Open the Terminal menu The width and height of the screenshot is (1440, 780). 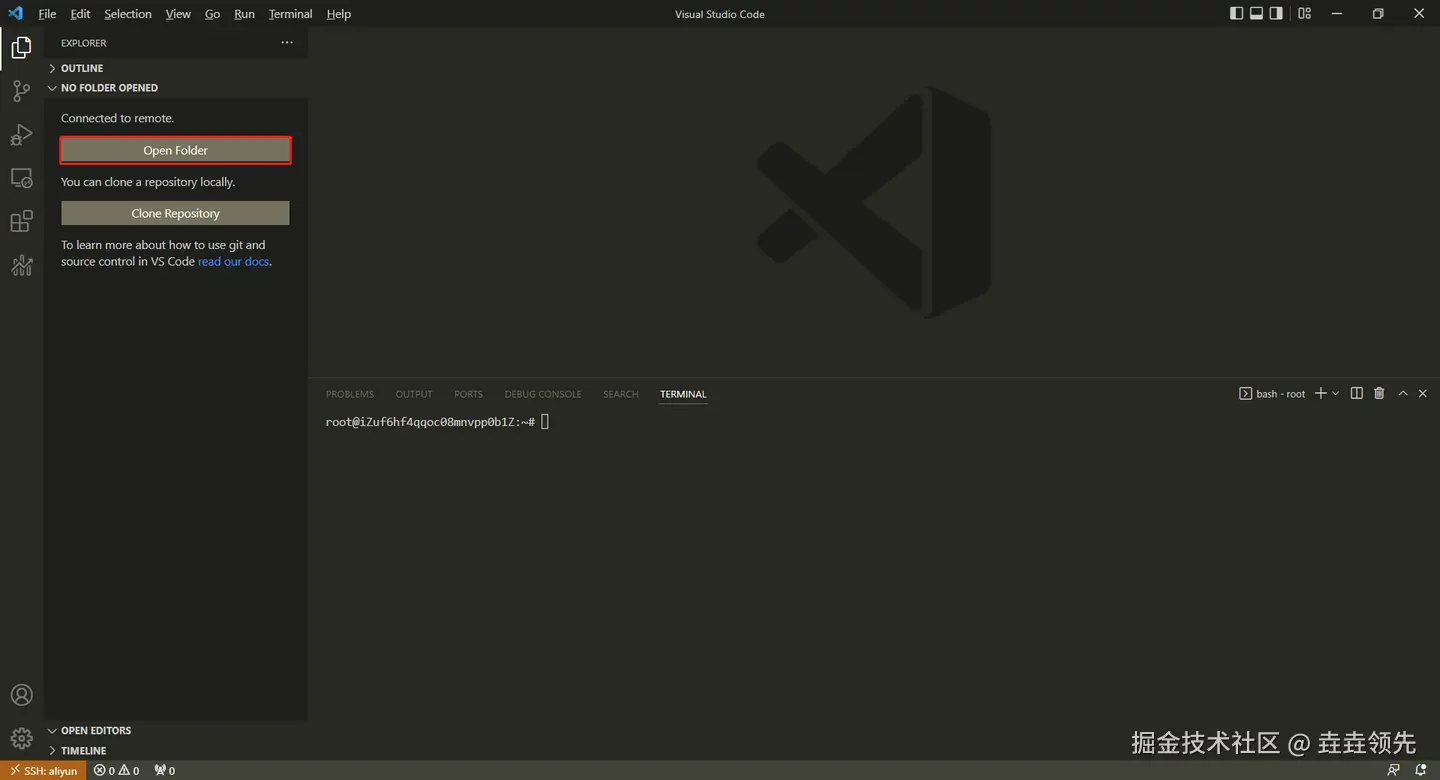(290, 14)
